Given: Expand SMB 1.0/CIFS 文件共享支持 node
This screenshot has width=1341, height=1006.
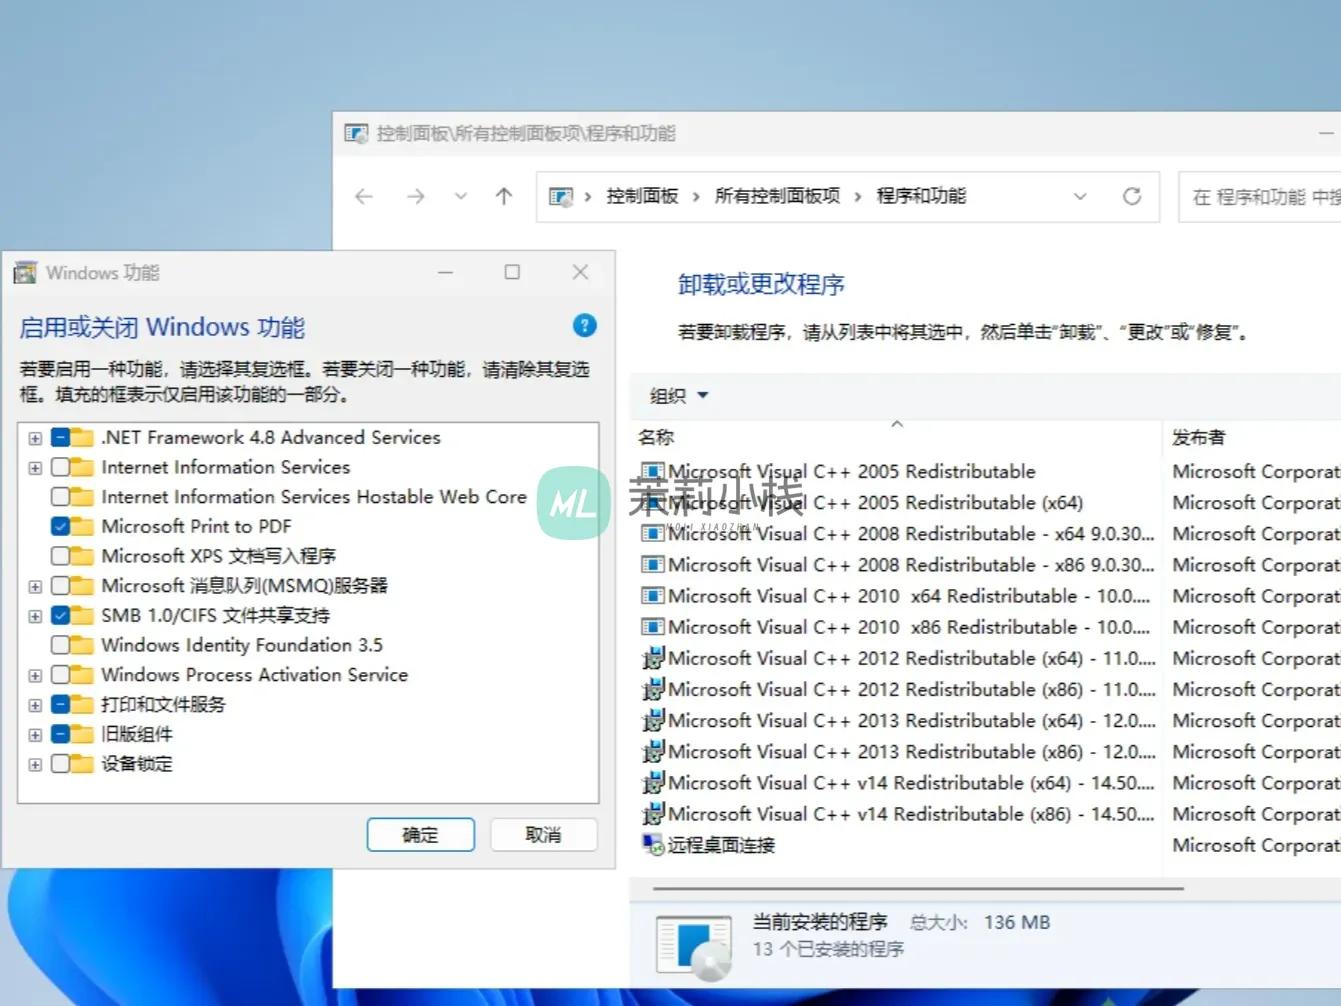Looking at the screenshot, I should pos(35,616).
